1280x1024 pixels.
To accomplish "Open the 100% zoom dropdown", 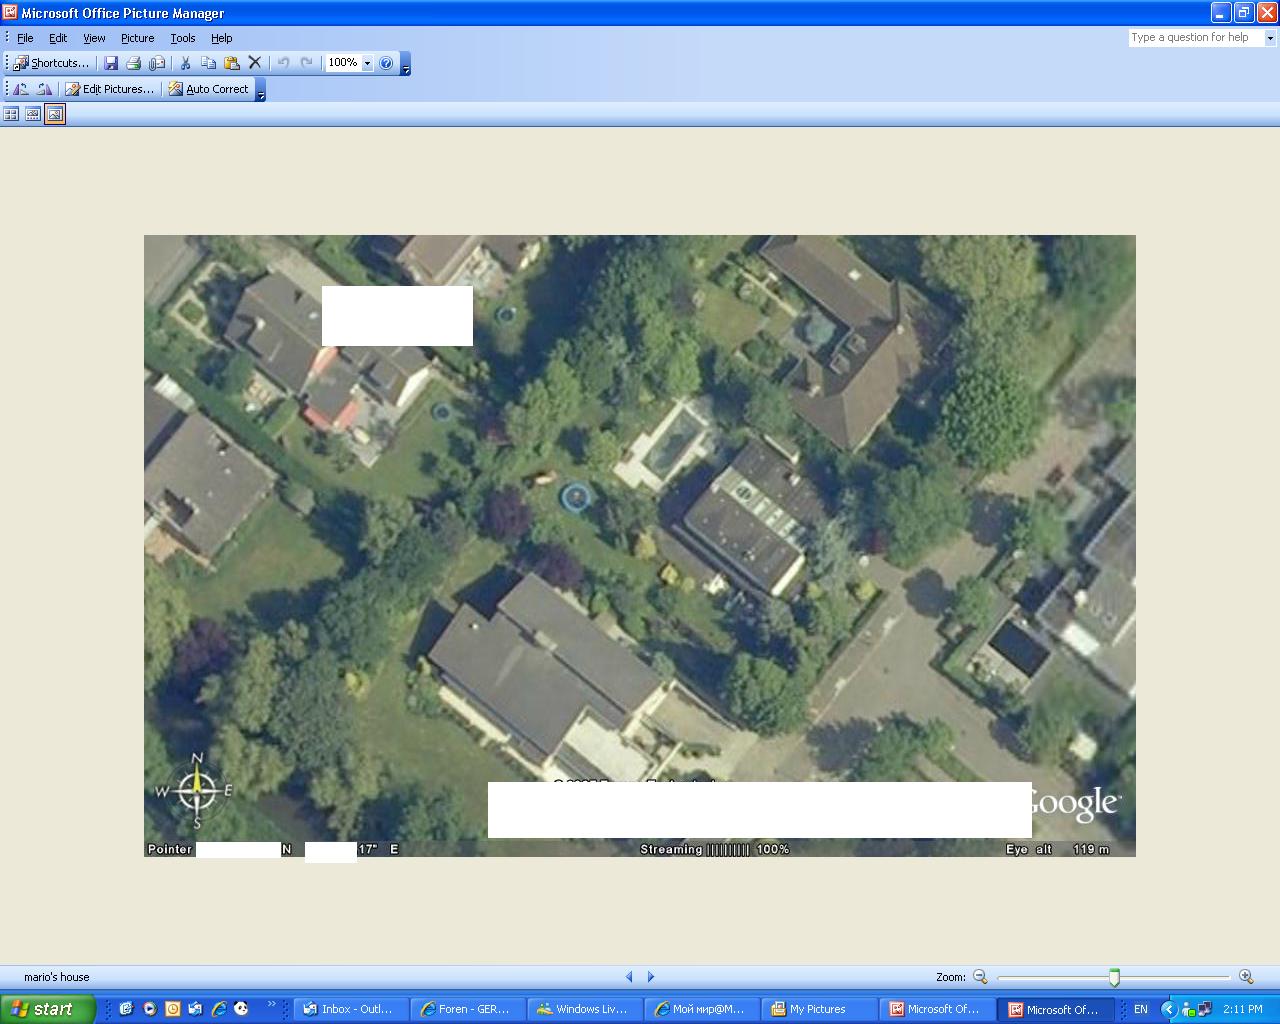I will pyautogui.click(x=367, y=63).
